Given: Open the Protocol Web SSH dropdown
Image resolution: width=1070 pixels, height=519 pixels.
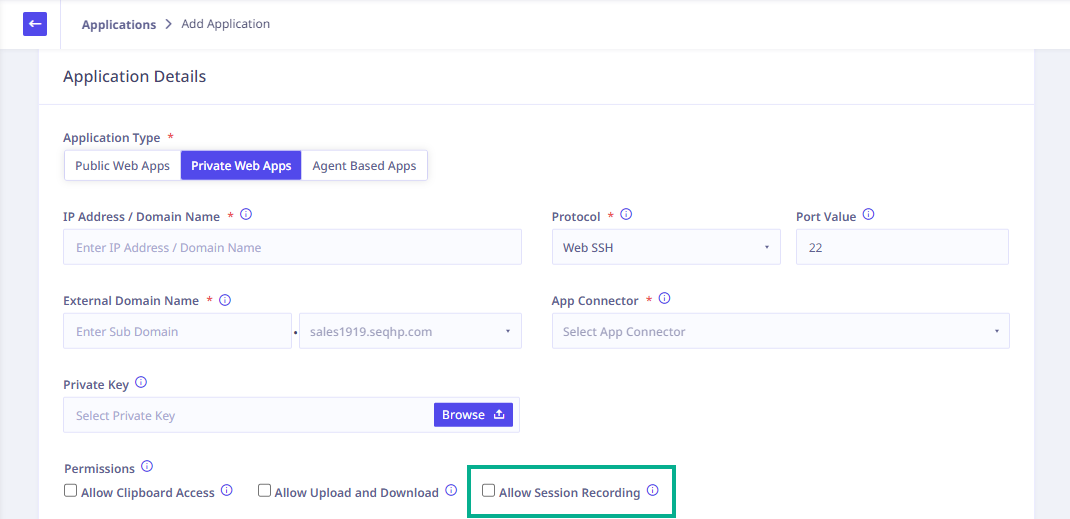Looking at the screenshot, I should coord(666,247).
